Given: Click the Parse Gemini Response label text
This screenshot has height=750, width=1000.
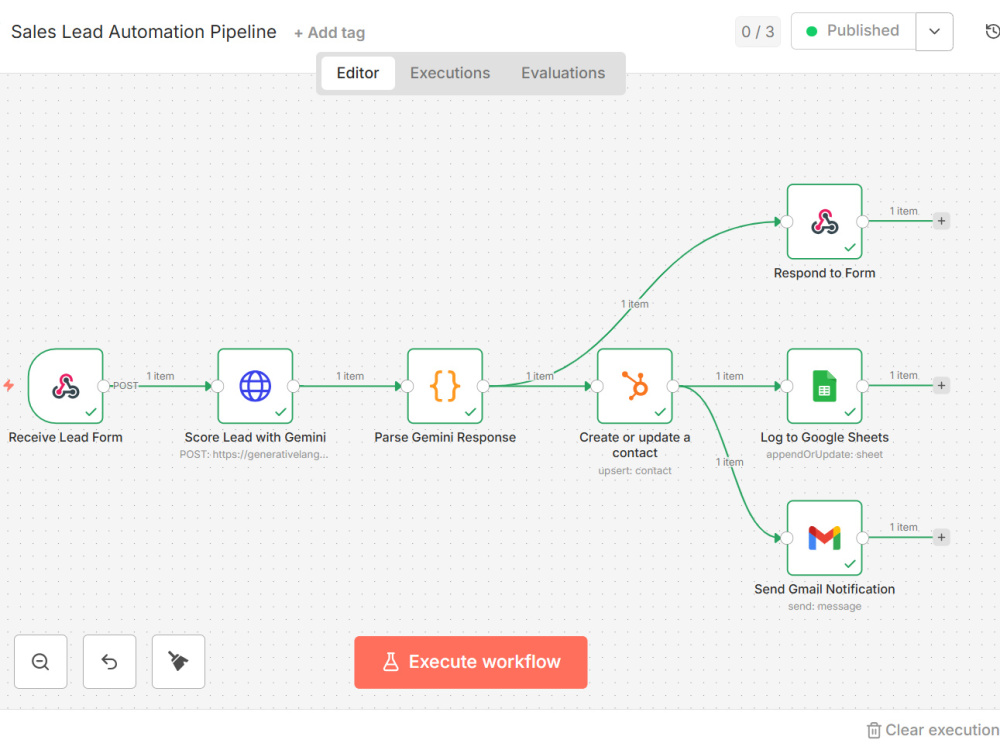Looking at the screenshot, I should [x=445, y=438].
